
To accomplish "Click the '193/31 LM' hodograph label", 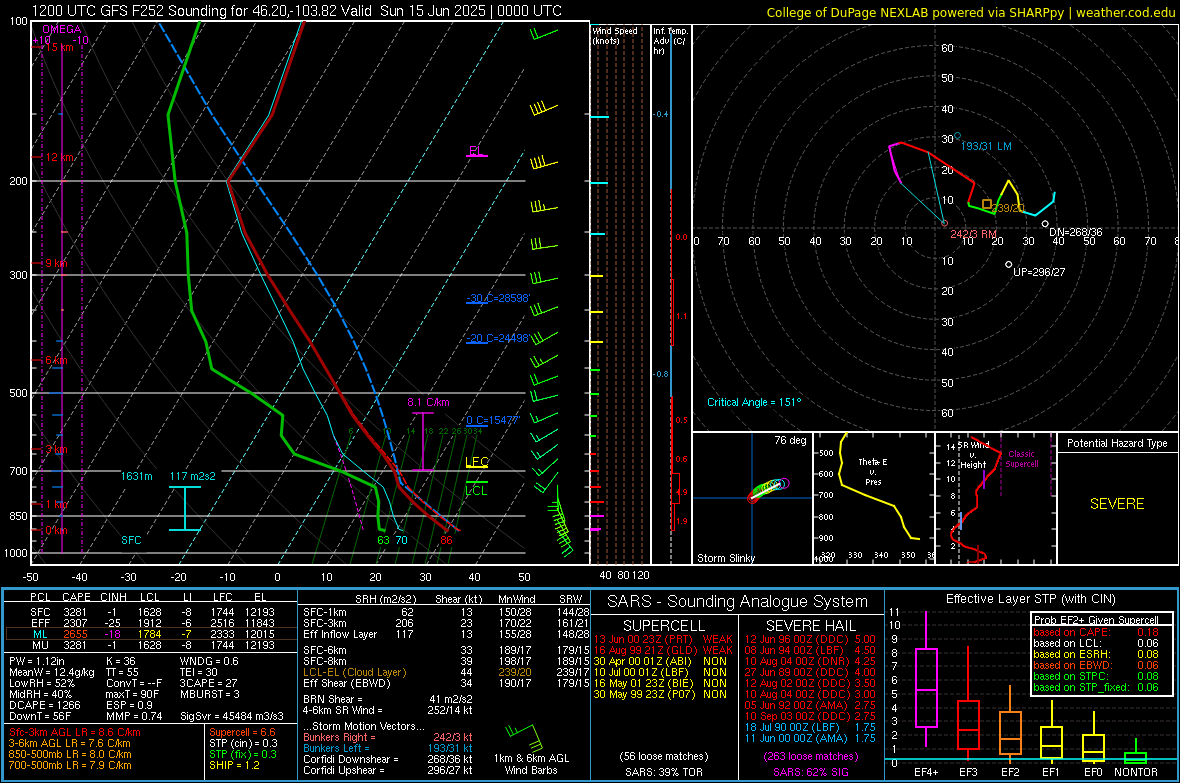I will pyautogui.click(x=986, y=146).
